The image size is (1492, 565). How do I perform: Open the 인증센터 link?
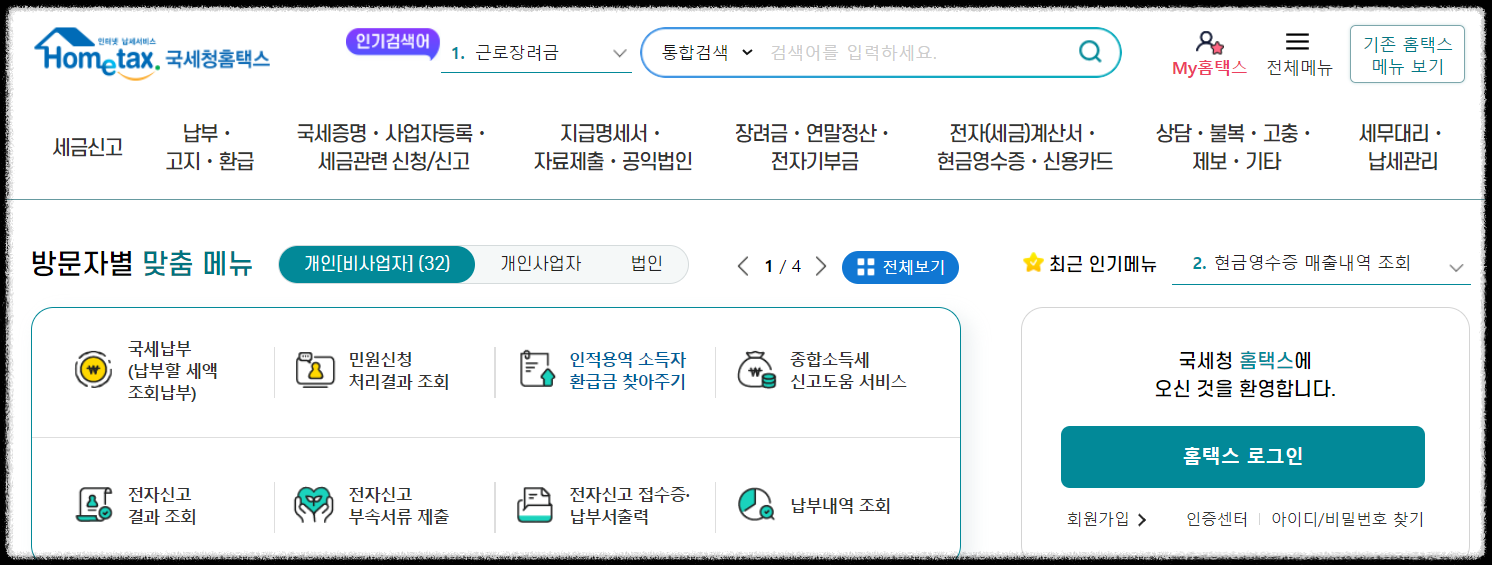pyautogui.click(x=1216, y=519)
